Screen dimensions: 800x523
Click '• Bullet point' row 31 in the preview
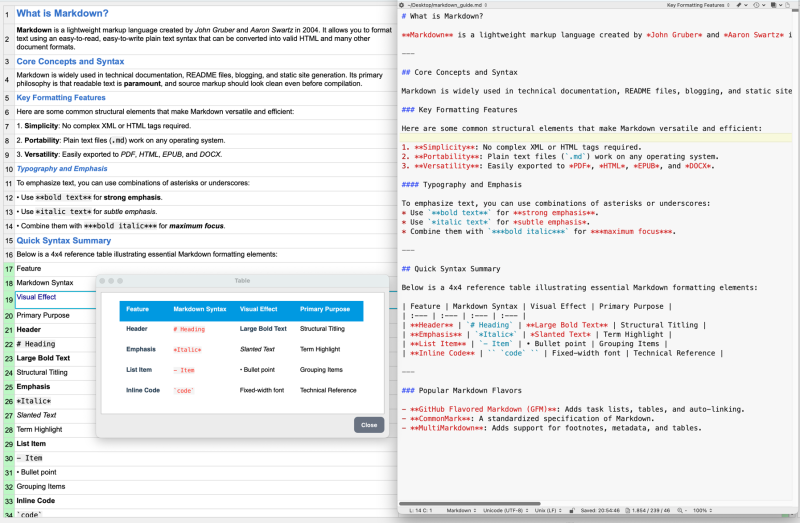(36, 472)
